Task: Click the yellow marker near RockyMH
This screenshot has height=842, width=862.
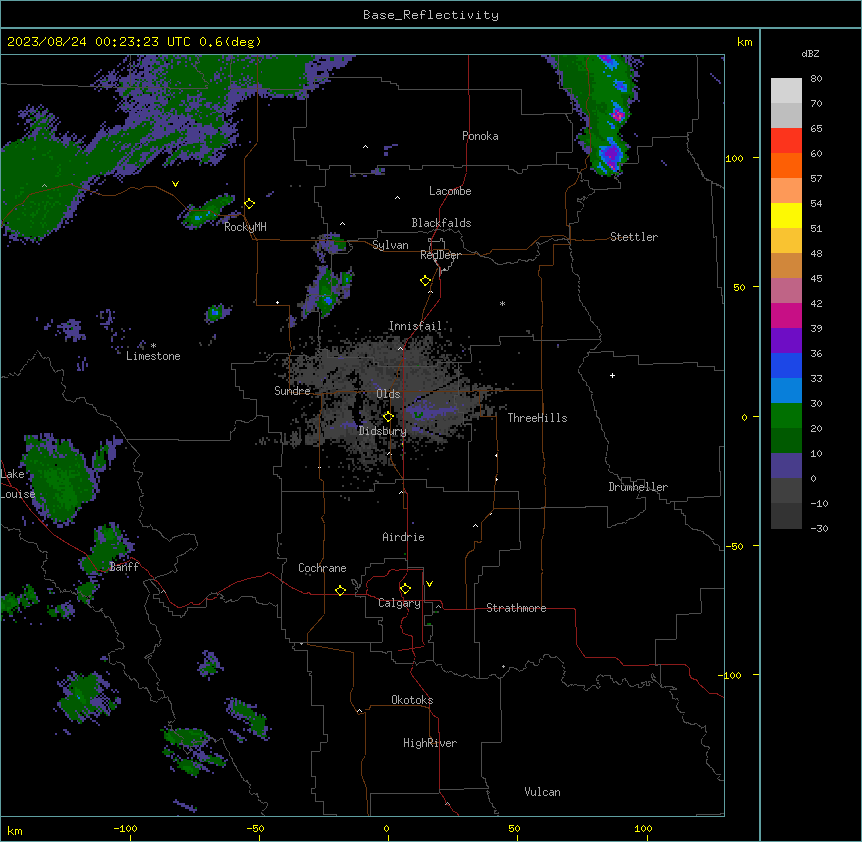Action: (x=250, y=204)
